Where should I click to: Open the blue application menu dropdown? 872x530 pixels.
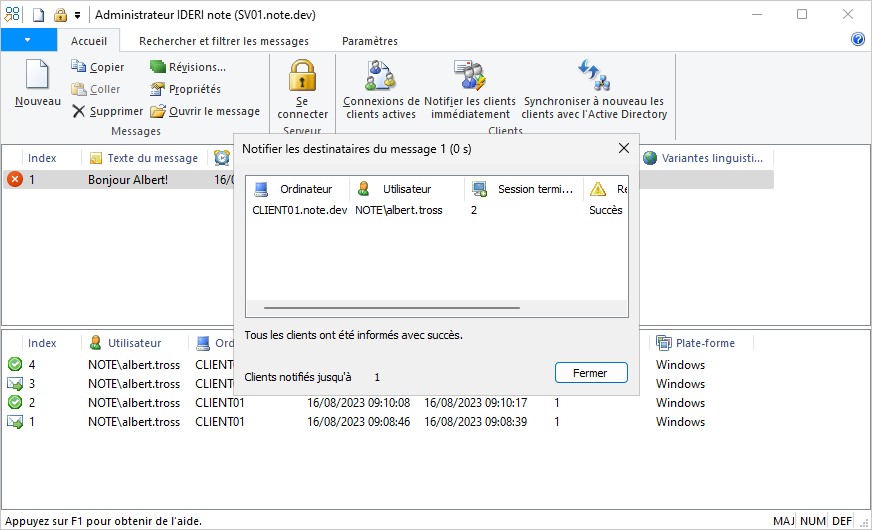point(28,40)
